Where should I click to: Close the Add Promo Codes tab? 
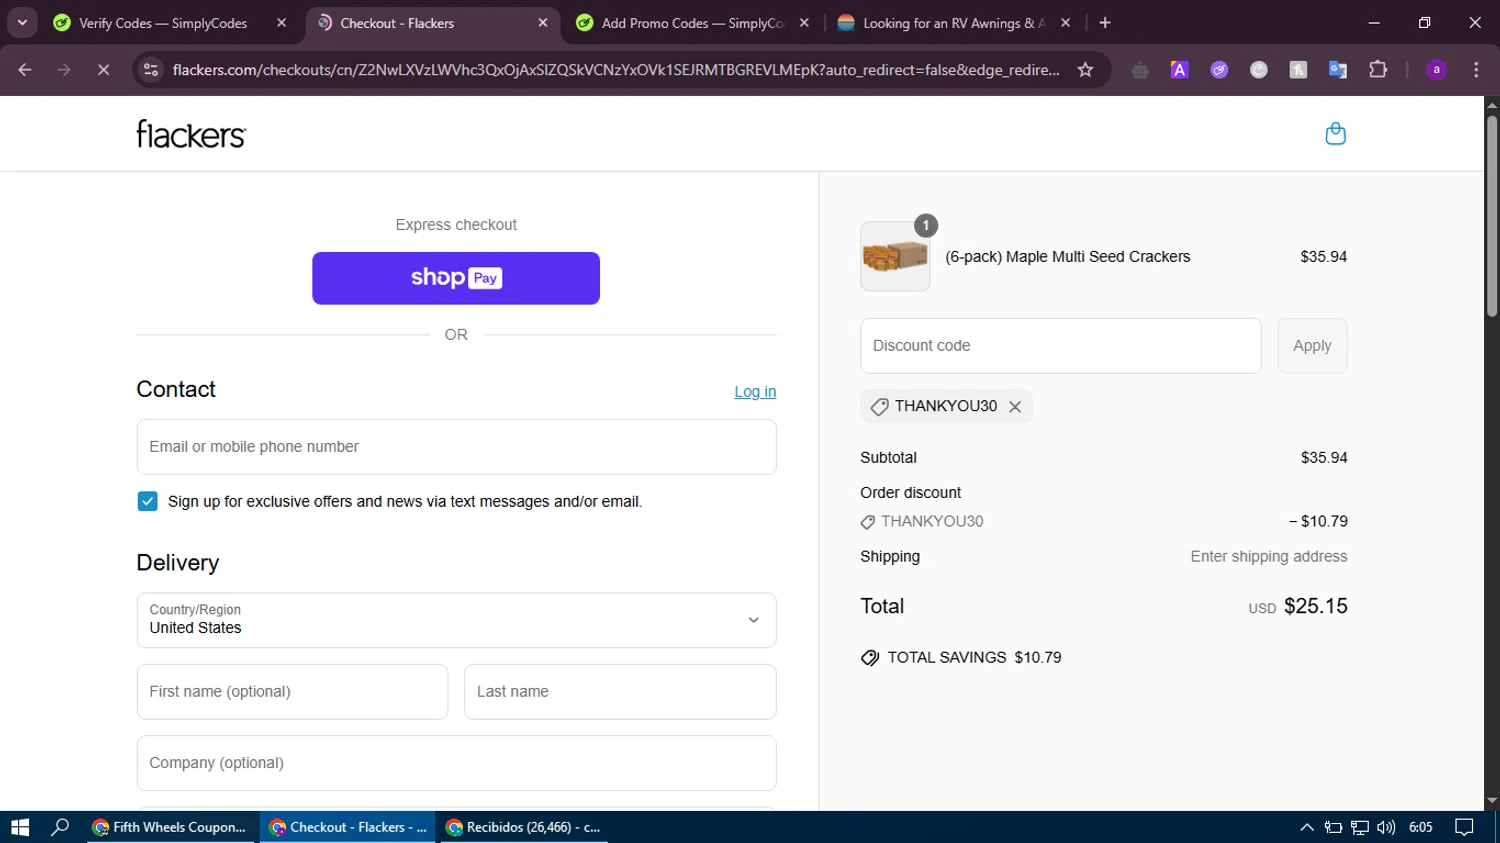pyautogui.click(x=804, y=23)
